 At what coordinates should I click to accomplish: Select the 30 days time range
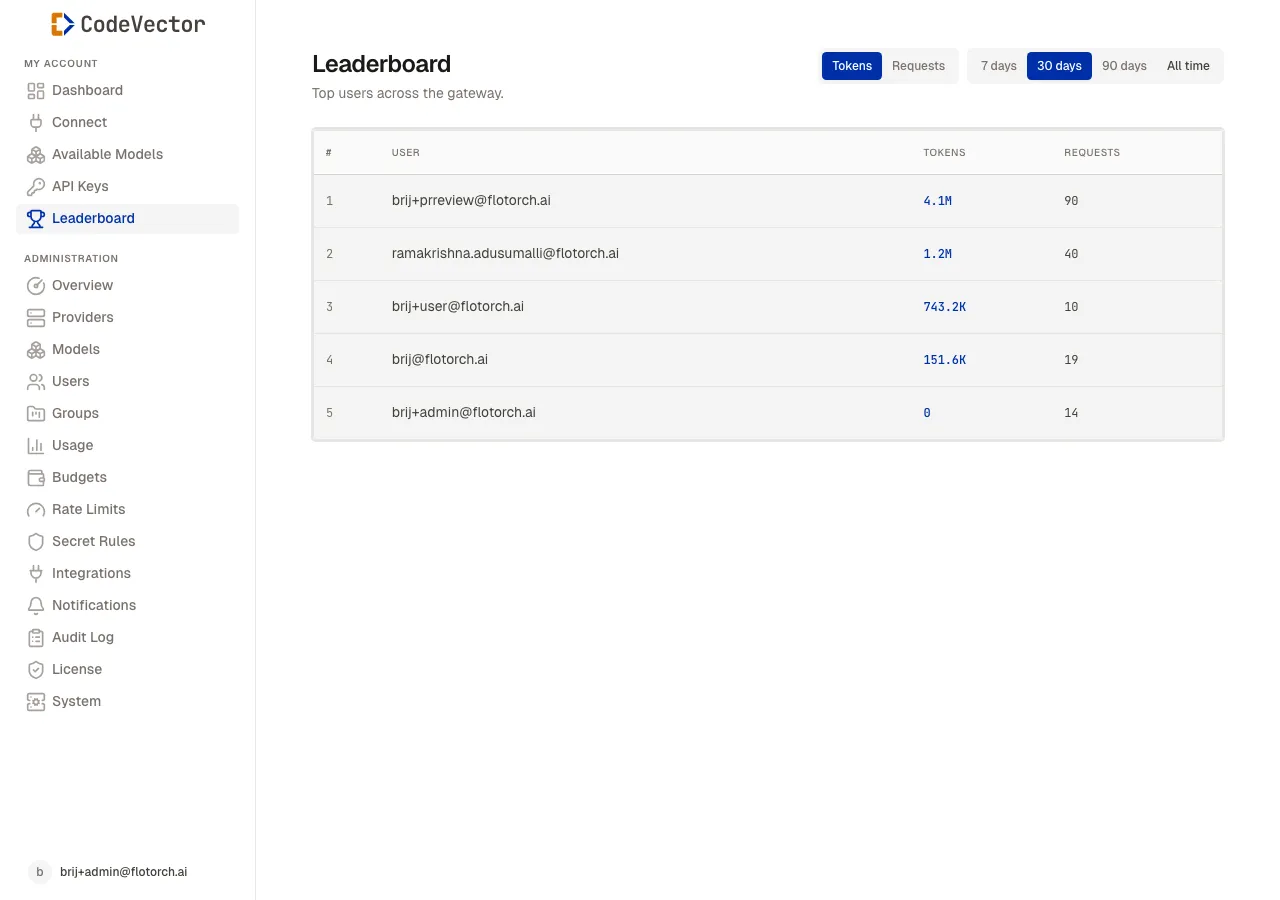pos(1059,66)
